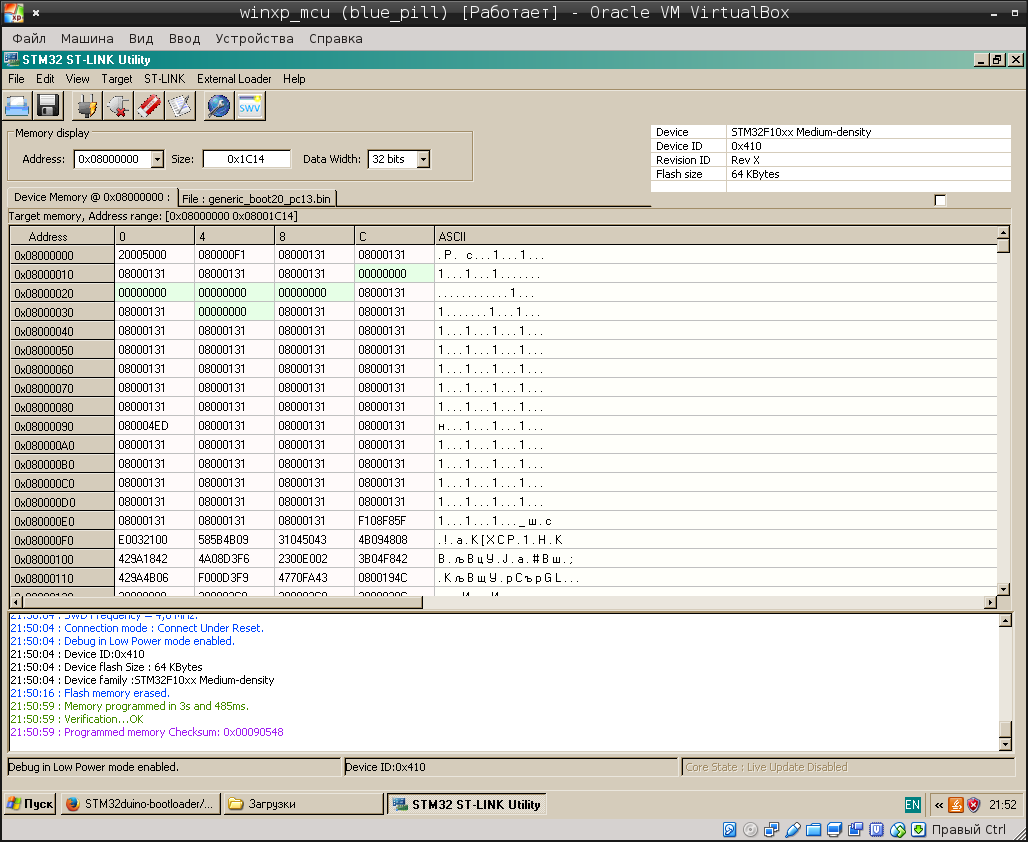
Task: Open the SWV viewer icon
Action: click(x=250, y=106)
